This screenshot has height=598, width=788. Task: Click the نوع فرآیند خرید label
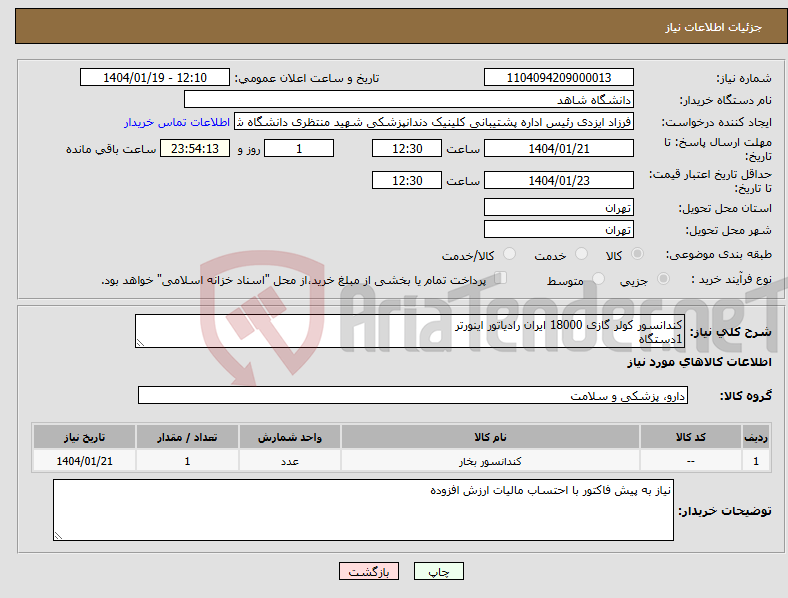click(732, 279)
